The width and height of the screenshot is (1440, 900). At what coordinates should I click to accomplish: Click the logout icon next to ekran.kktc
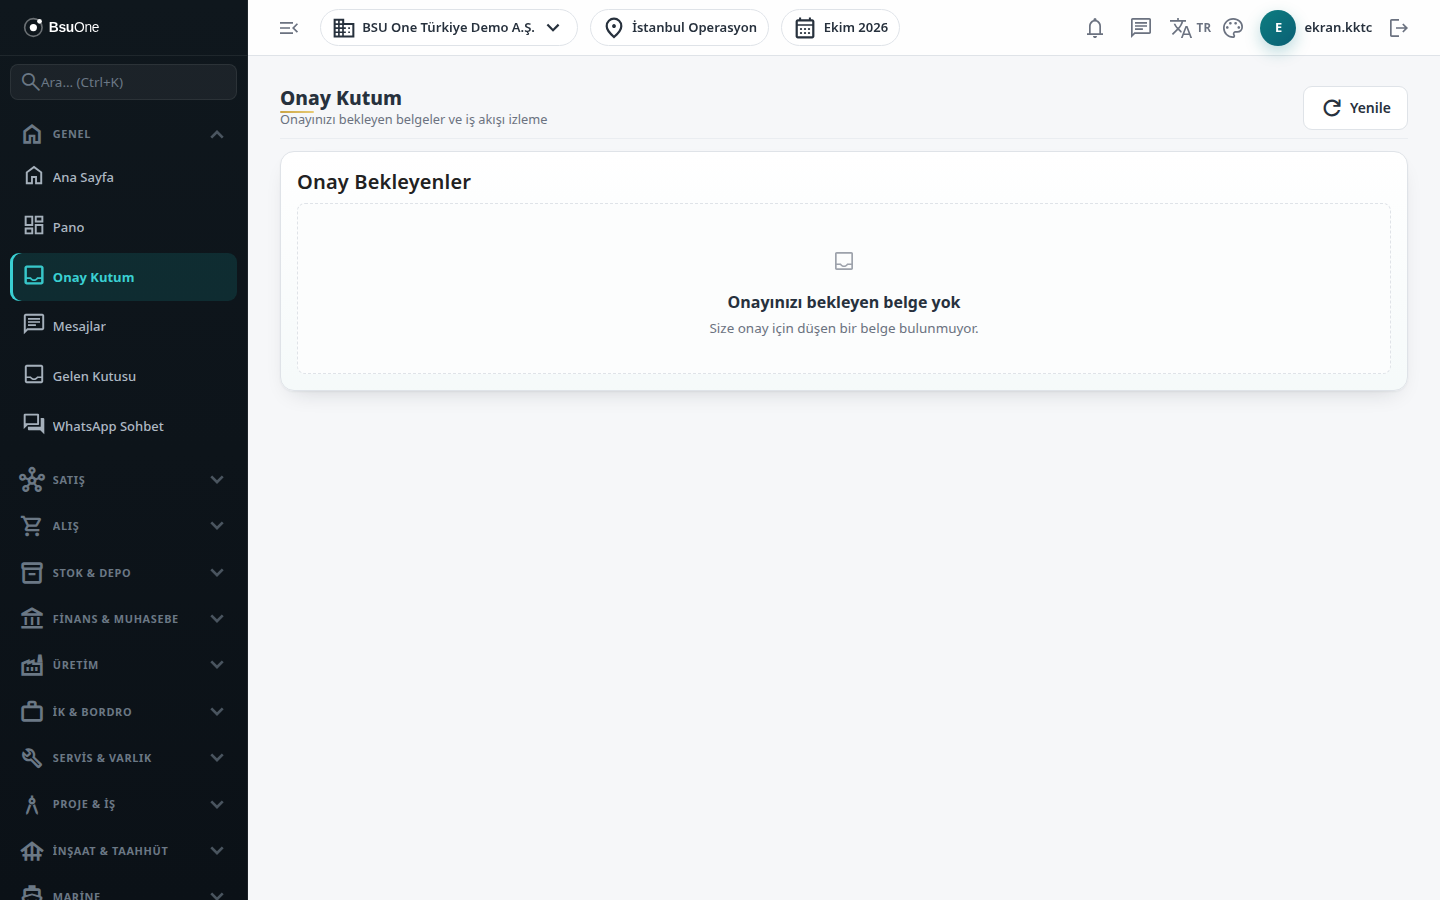click(x=1399, y=28)
